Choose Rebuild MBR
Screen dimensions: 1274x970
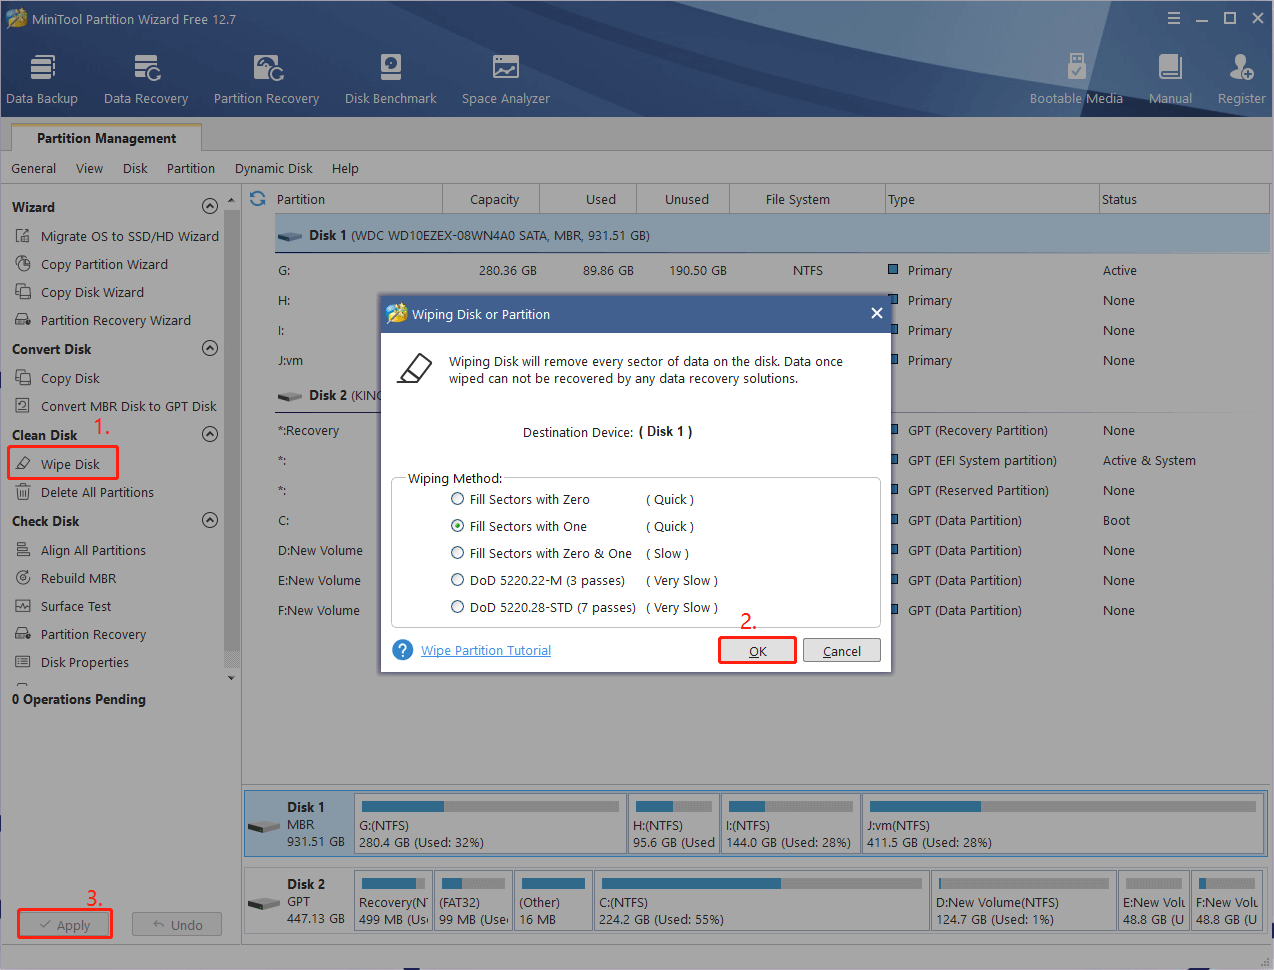66,578
